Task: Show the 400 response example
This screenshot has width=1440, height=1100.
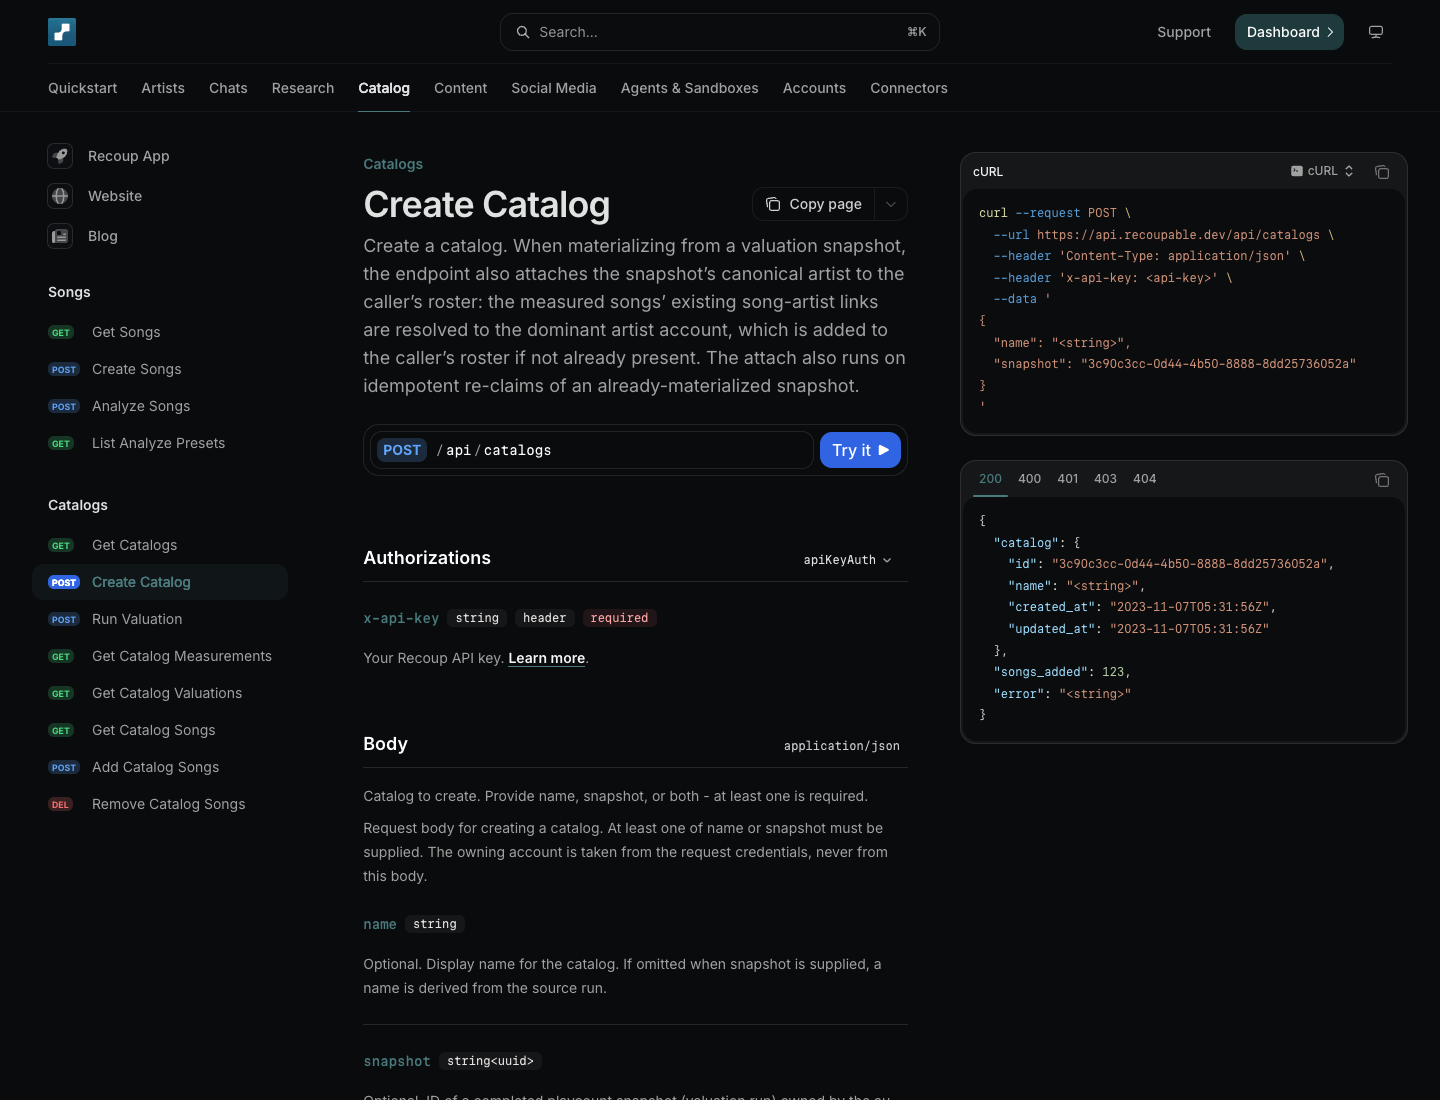Action: pos(1030,479)
